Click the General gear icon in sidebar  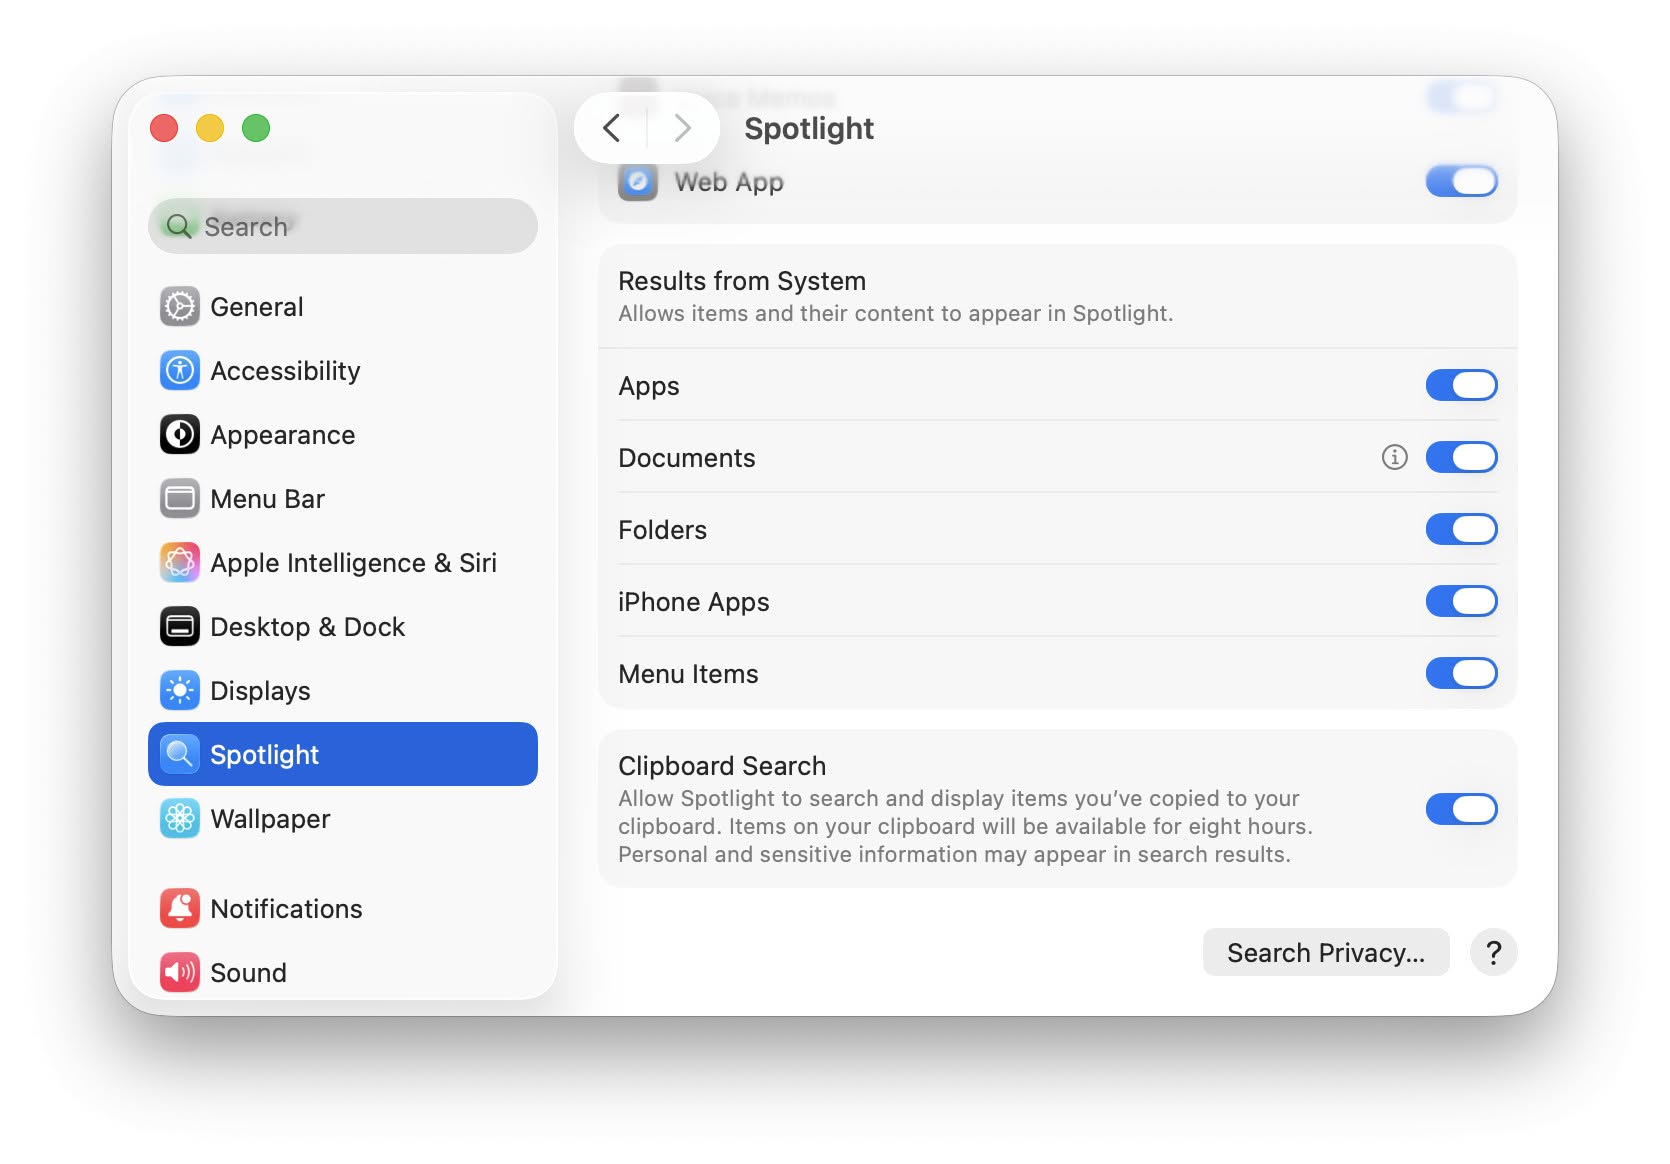pyautogui.click(x=180, y=307)
